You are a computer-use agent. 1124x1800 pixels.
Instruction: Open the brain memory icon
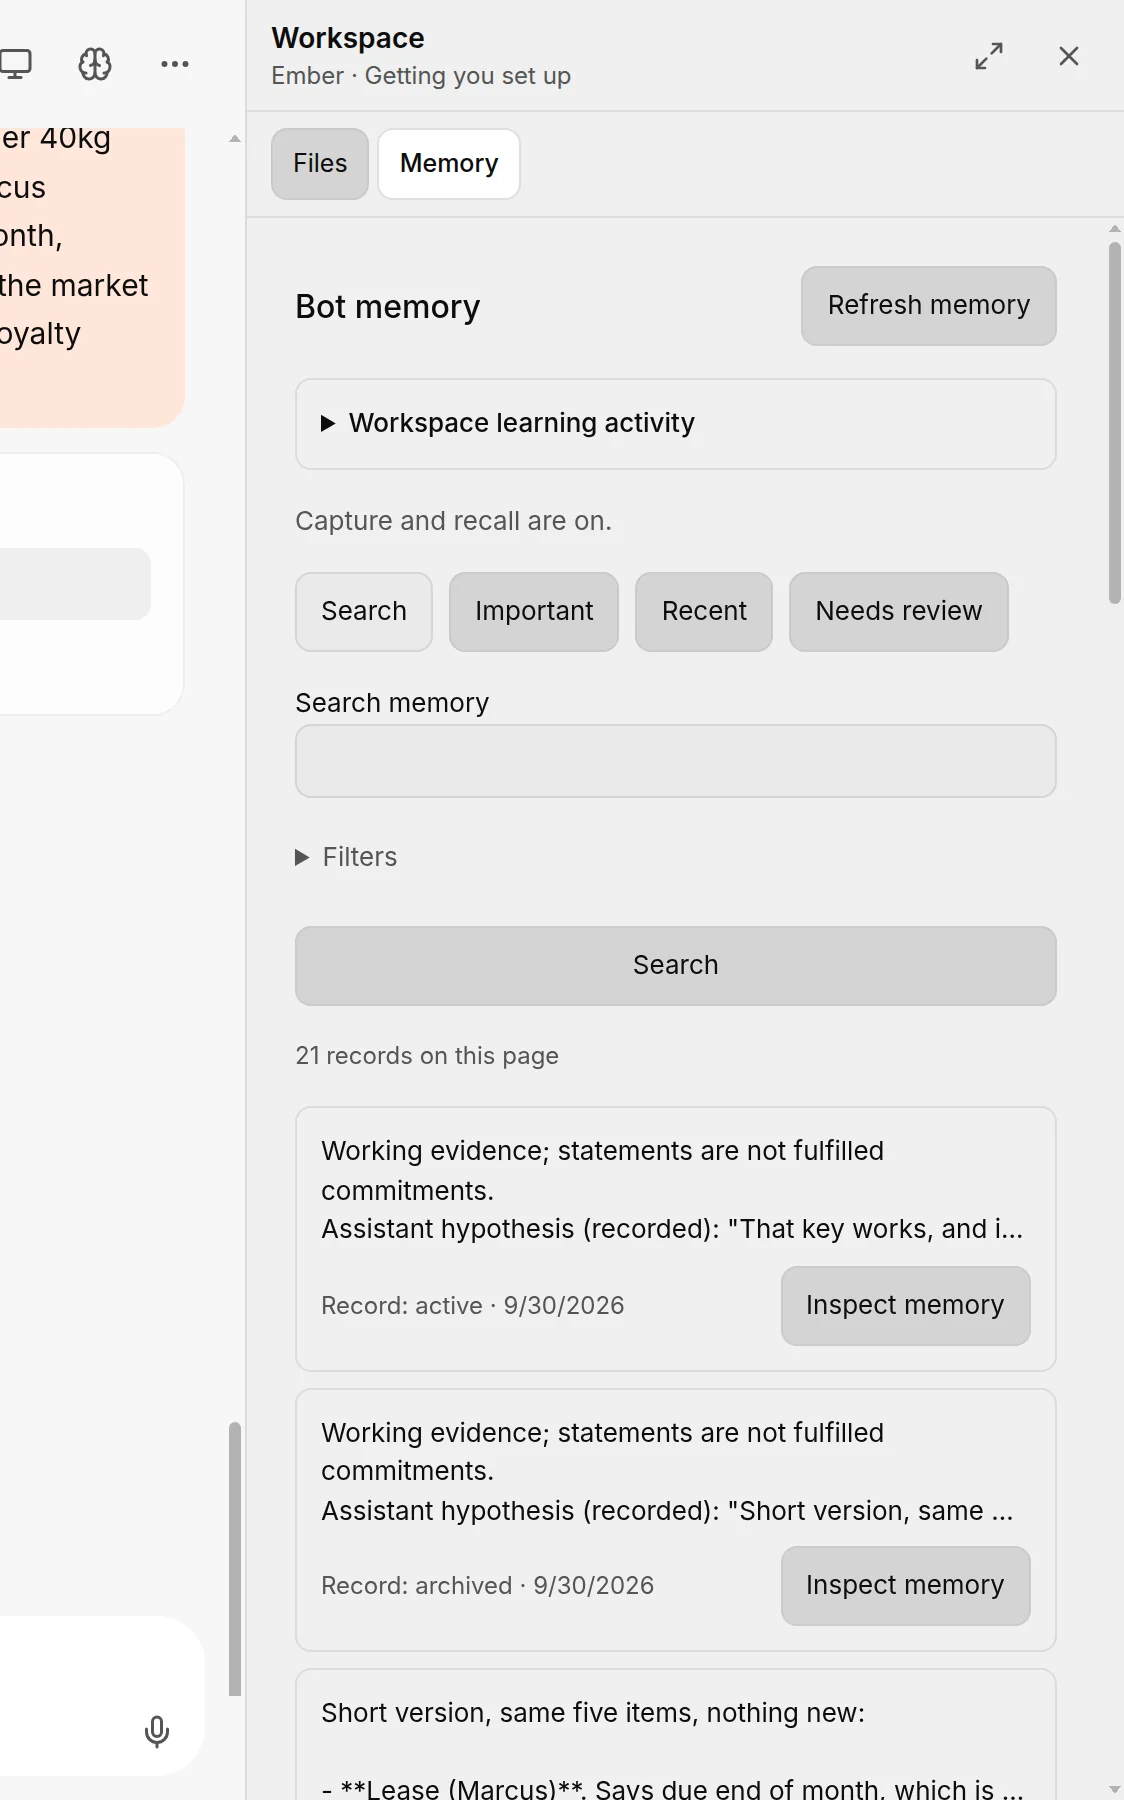pyautogui.click(x=95, y=64)
